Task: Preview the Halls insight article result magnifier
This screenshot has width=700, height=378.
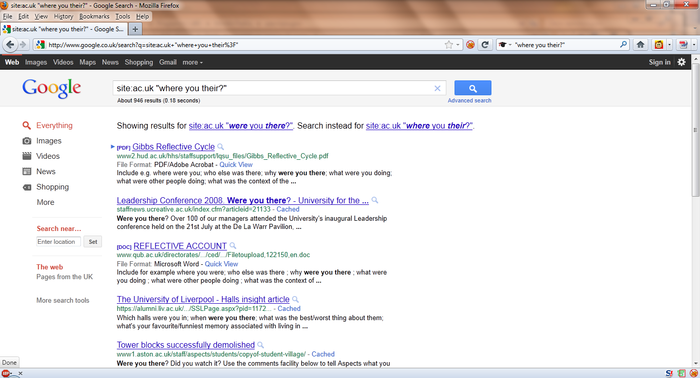Action: [295, 299]
